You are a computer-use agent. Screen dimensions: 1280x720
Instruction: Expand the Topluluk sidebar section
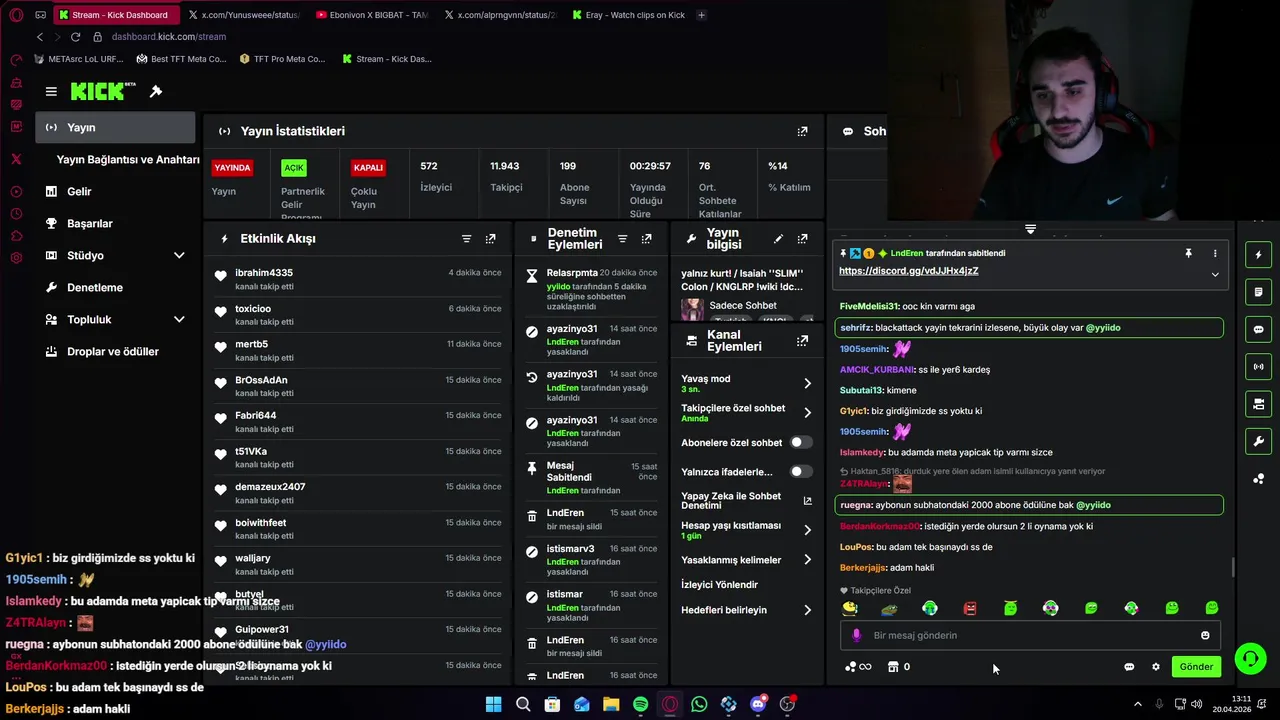pyautogui.click(x=179, y=320)
